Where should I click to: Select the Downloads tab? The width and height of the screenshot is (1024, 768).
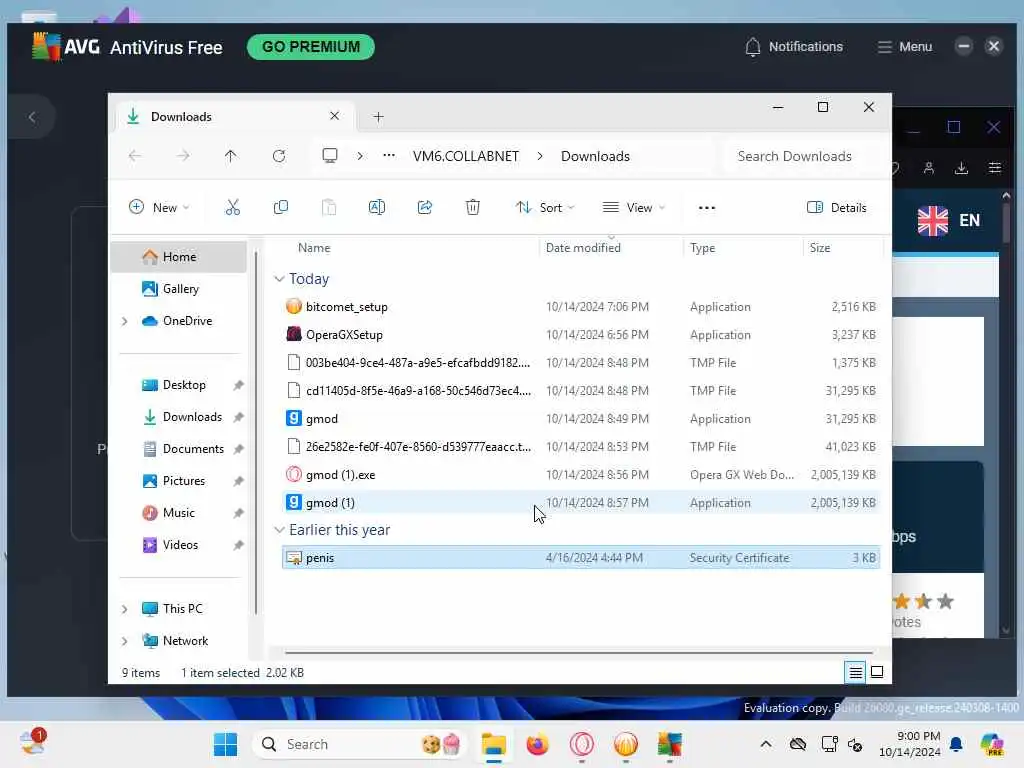pyautogui.click(x=234, y=117)
